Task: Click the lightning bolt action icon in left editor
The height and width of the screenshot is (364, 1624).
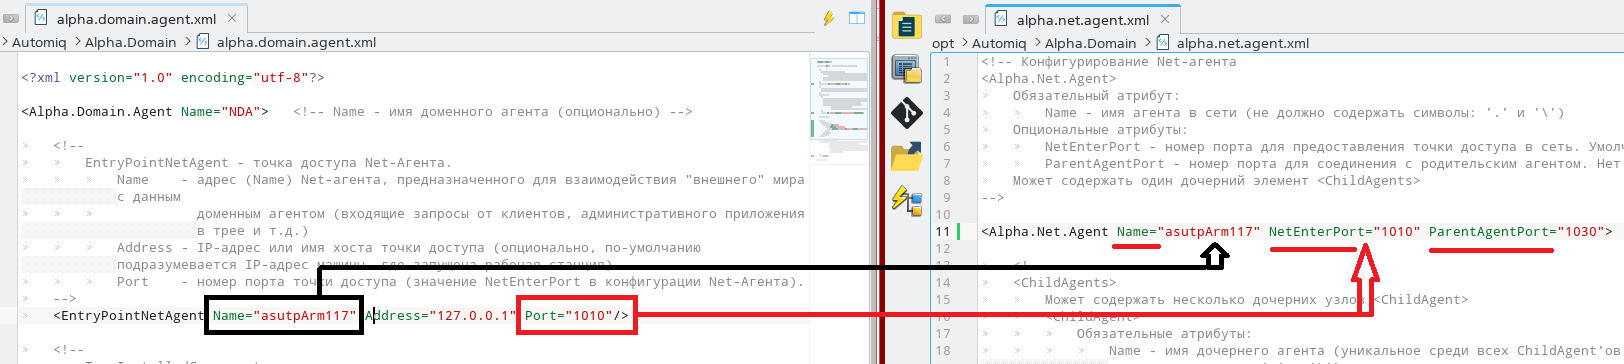Action: [829, 18]
